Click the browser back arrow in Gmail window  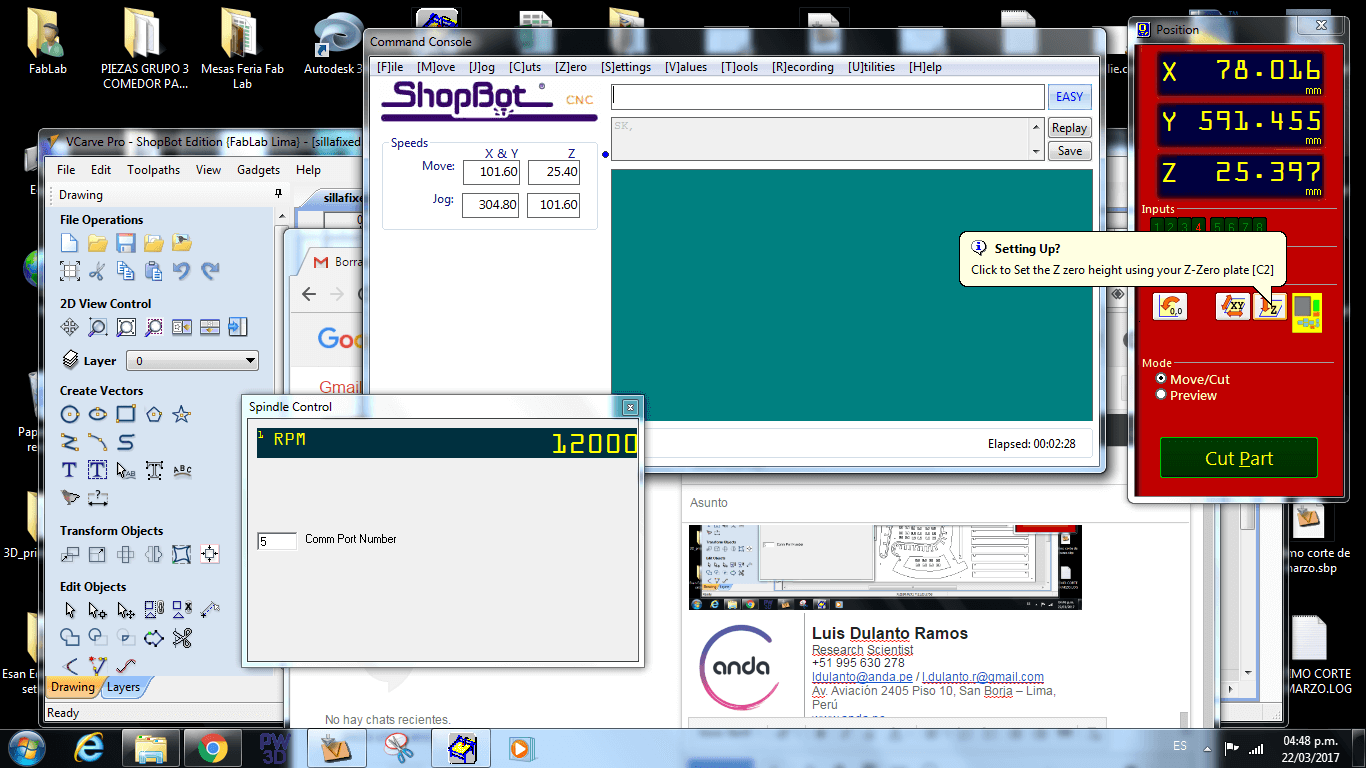(309, 294)
